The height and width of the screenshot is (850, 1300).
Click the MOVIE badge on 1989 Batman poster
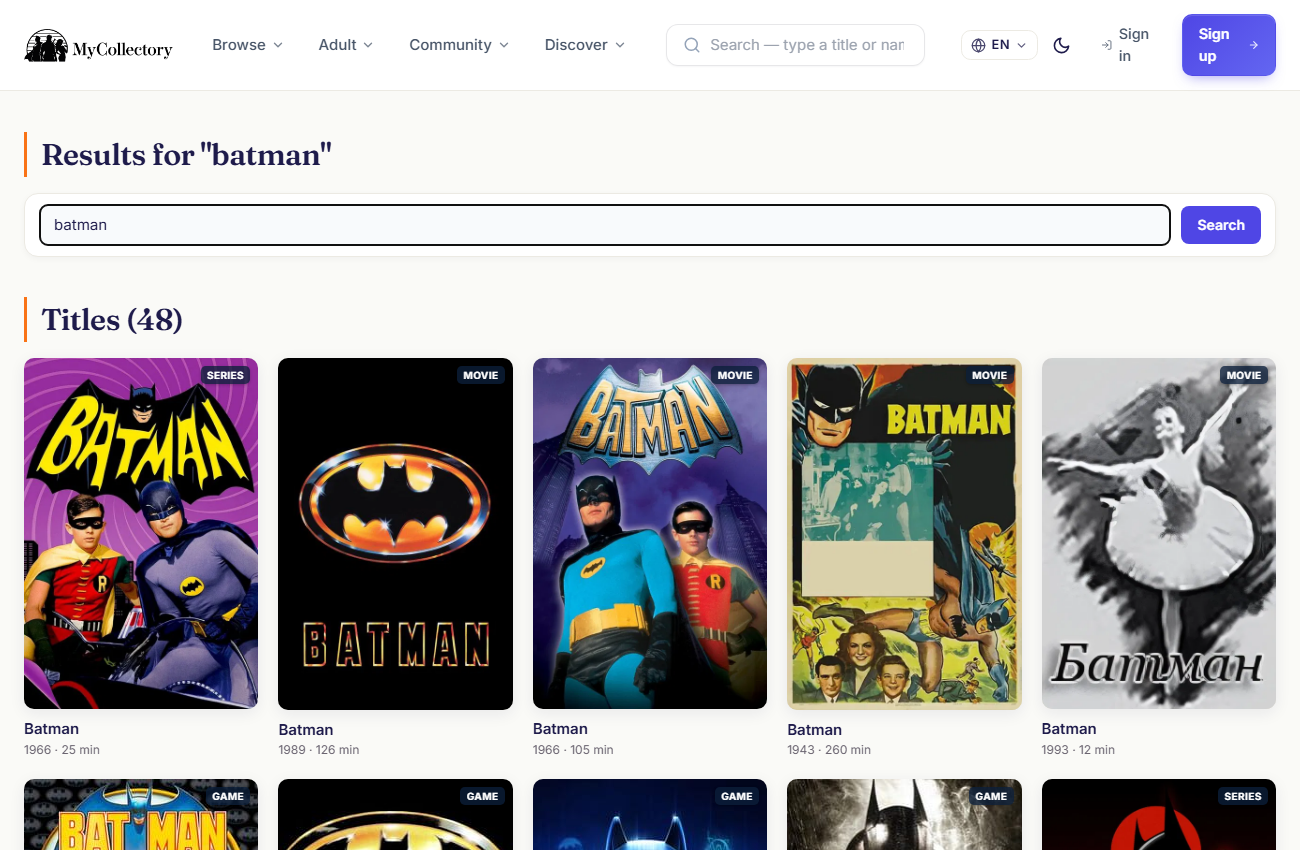click(481, 375)
